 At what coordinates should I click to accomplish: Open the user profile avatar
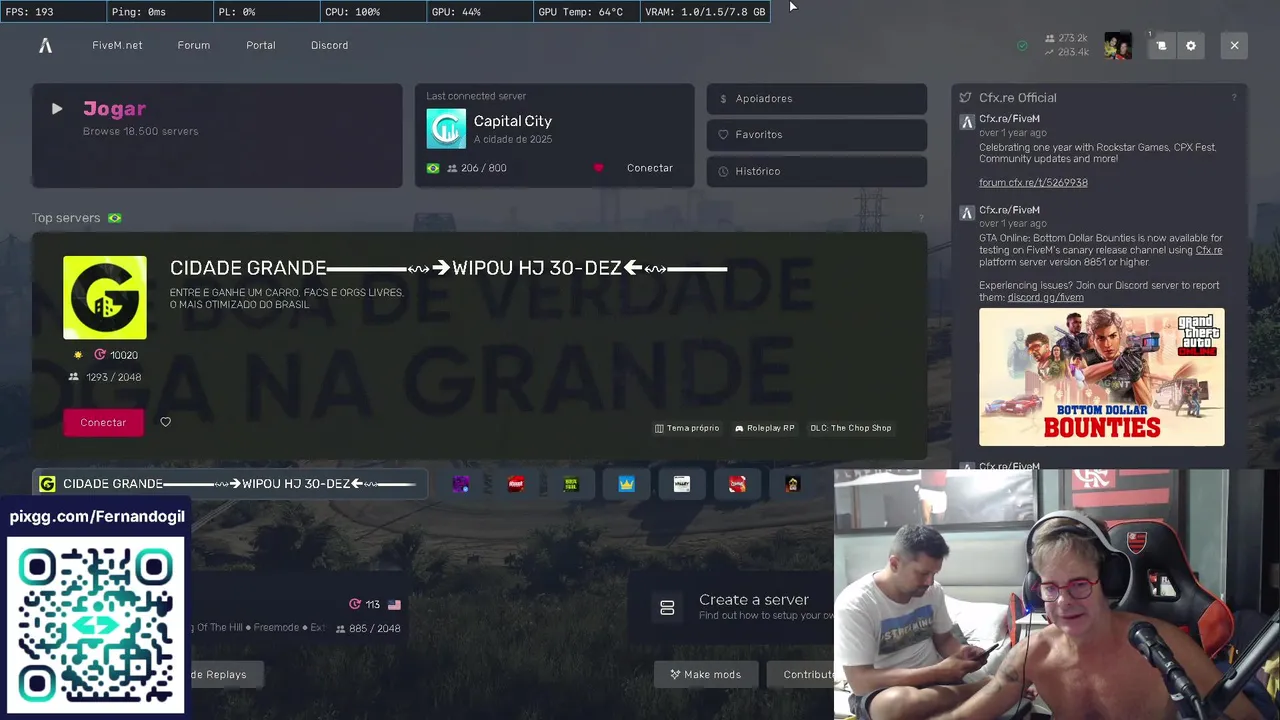[1118, 45]
